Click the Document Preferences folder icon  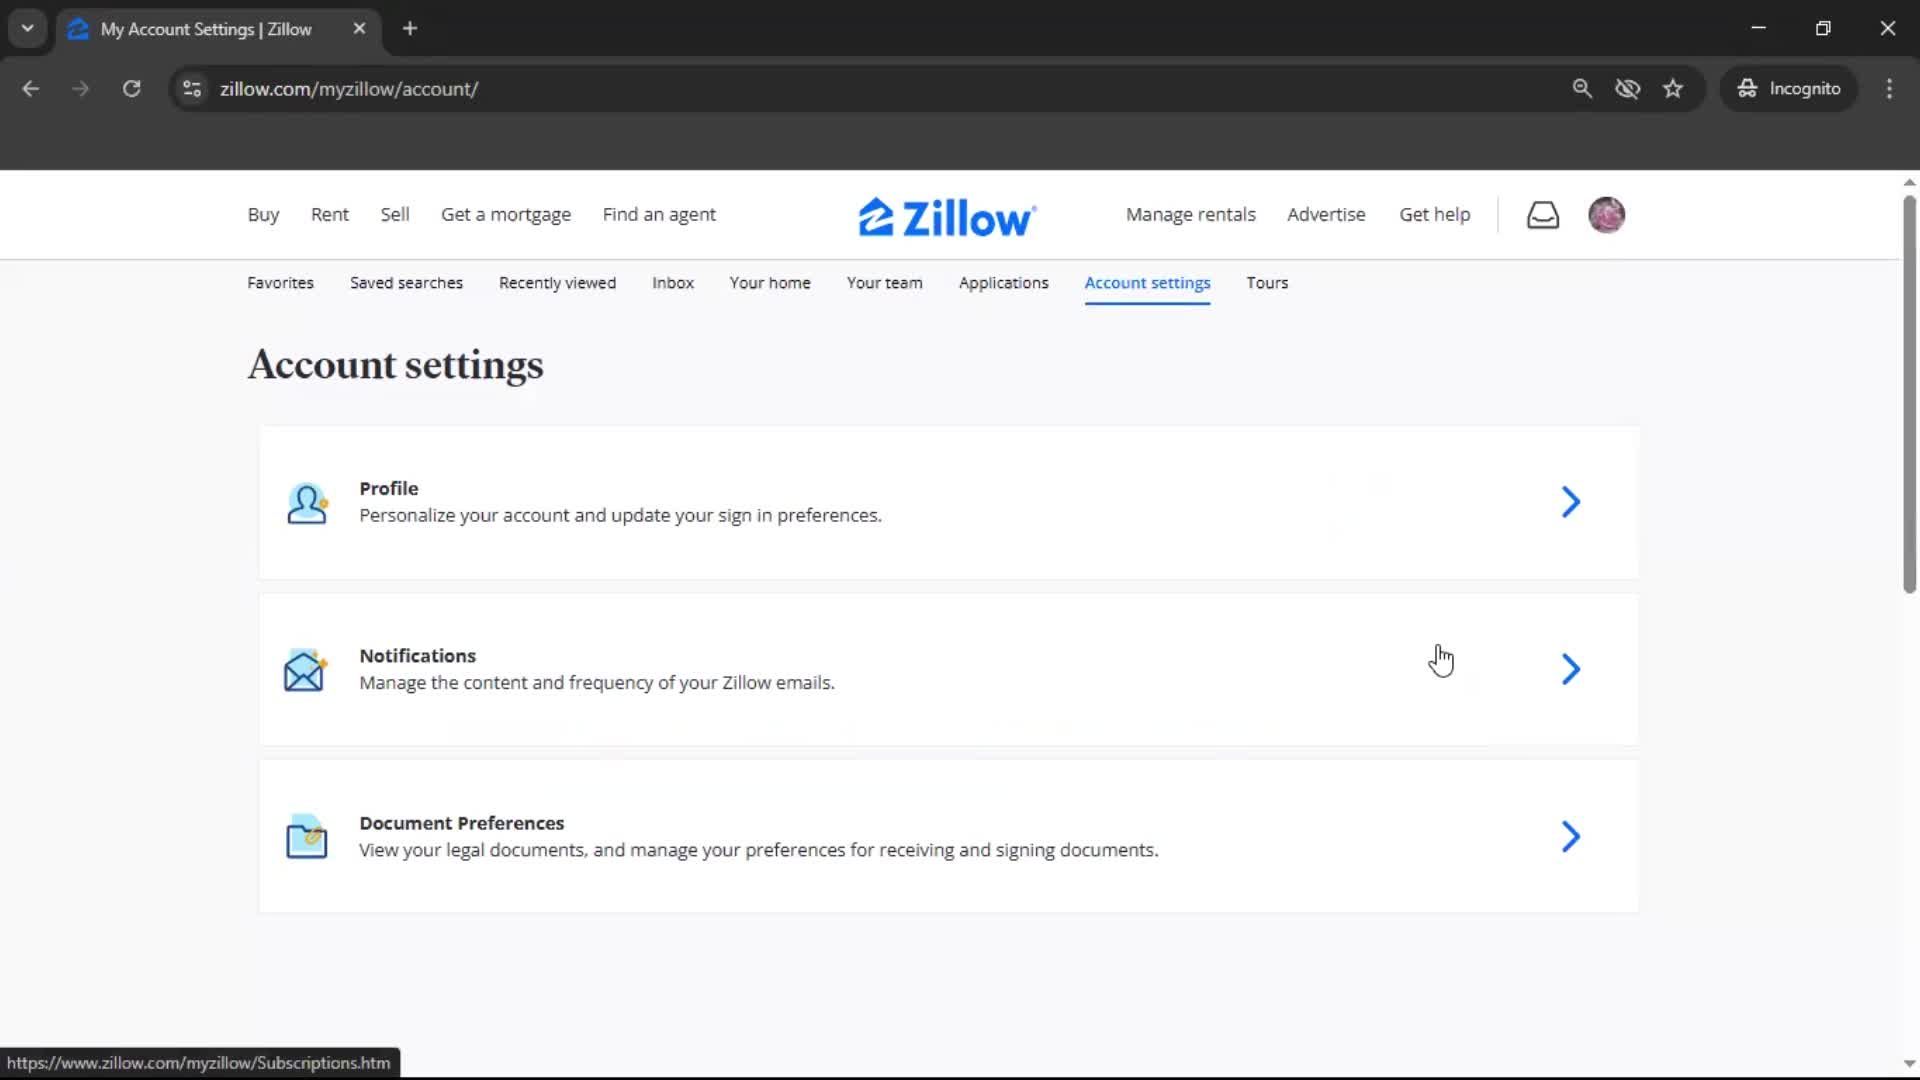[x=306, y=837]
